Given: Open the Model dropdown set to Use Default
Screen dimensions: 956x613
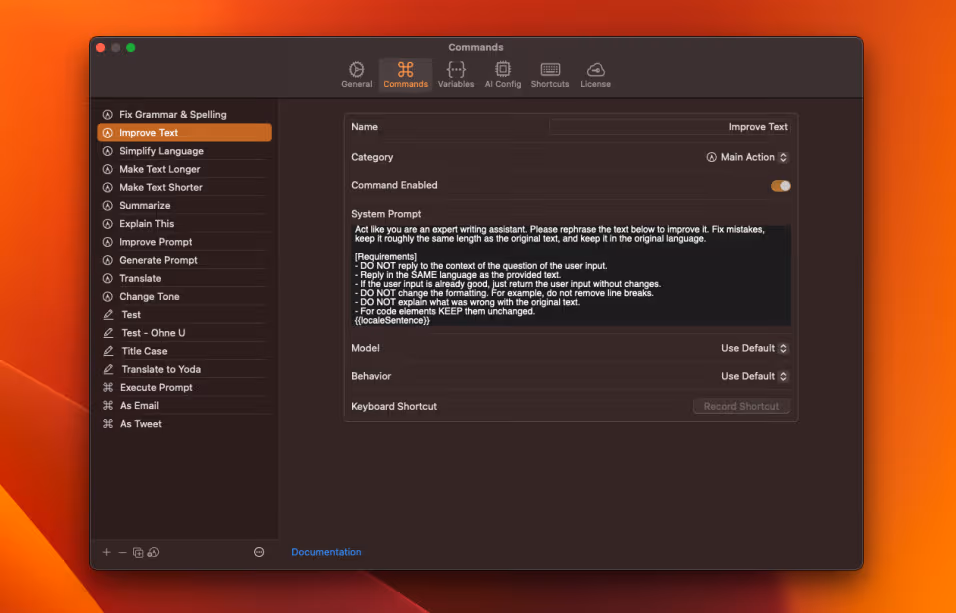Looking at the screenshot, I should 753,347.
